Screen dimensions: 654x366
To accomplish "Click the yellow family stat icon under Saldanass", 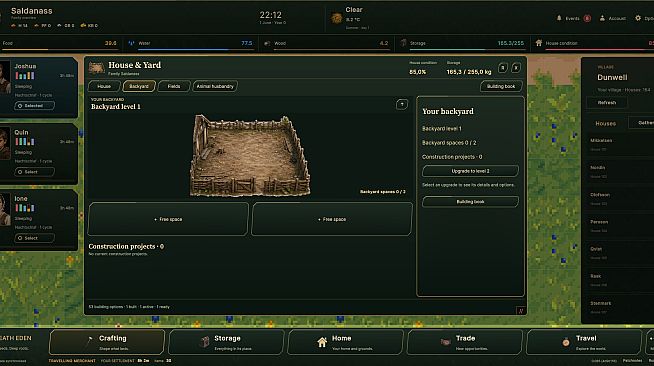I will (x=83, y=25).
